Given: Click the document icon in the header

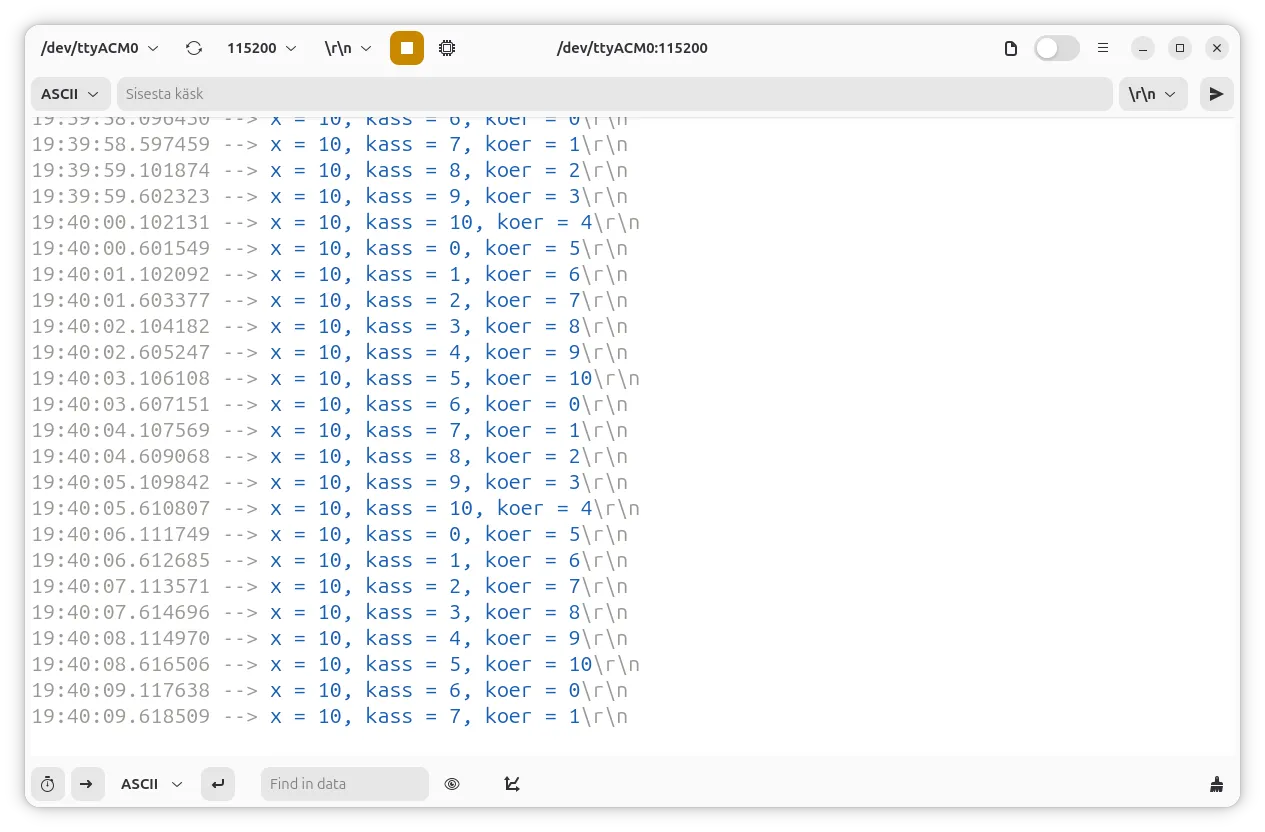Looking at the screenshot, I should tap(1011, 48).
